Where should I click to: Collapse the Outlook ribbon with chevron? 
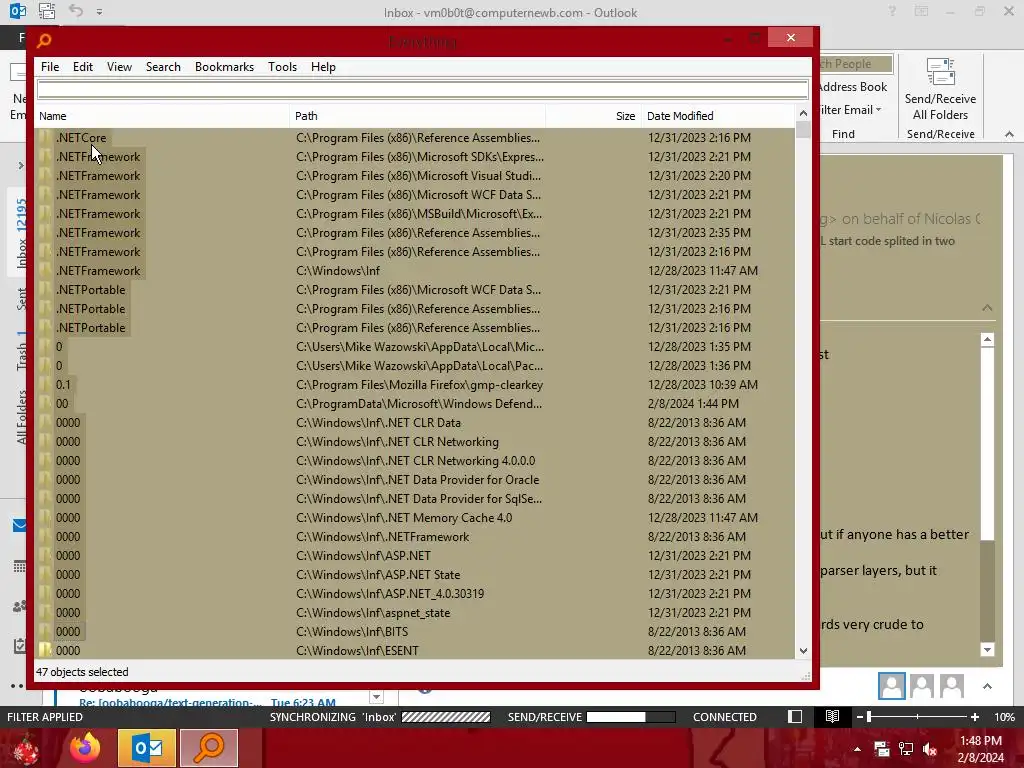tap(1009, 134)
